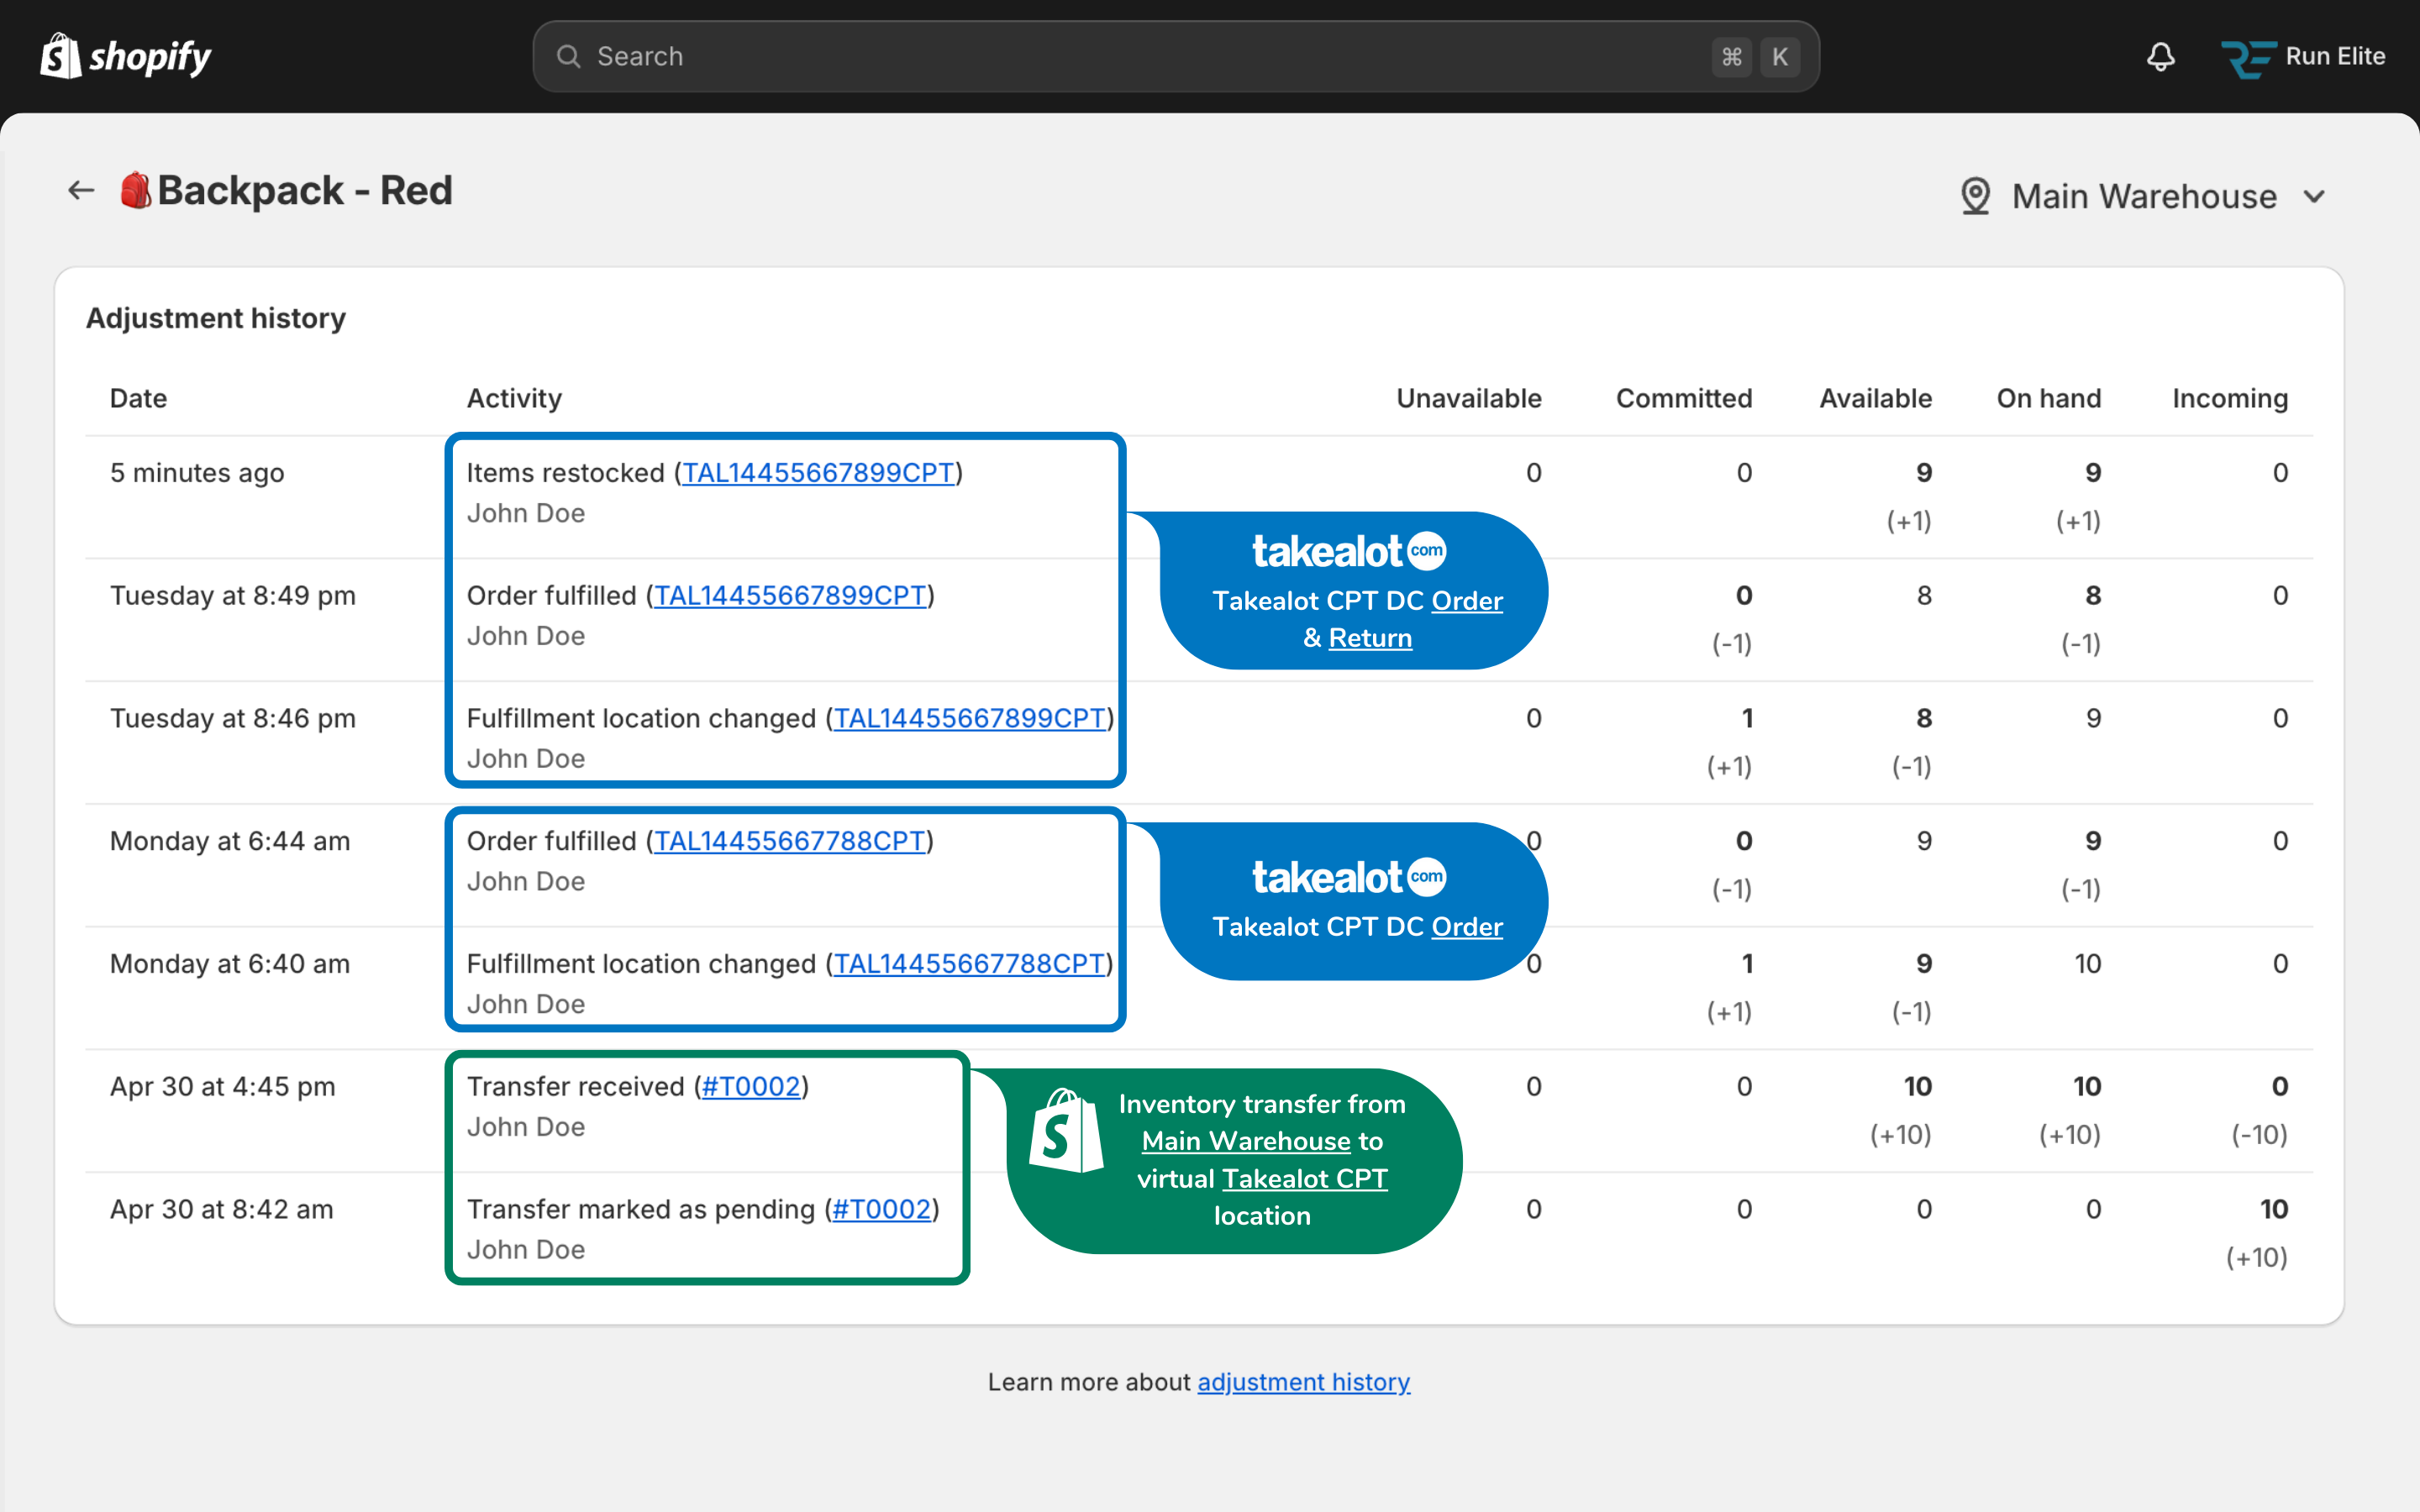
Task: Open transfer #T0002 in Transfer received row
Action: pyautogui.click(x=751, y=1087)
